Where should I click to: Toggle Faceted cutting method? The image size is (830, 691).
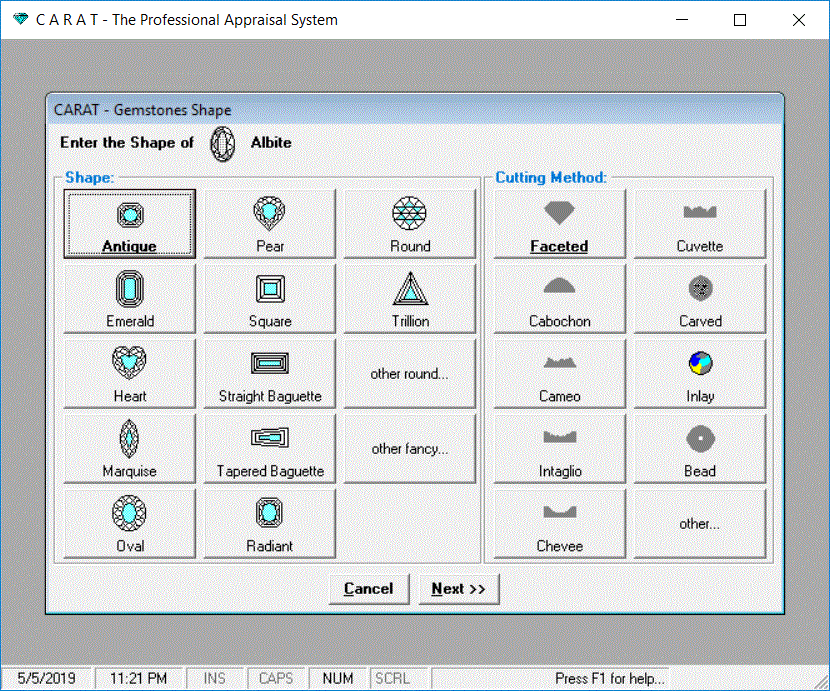coord(559,224)
